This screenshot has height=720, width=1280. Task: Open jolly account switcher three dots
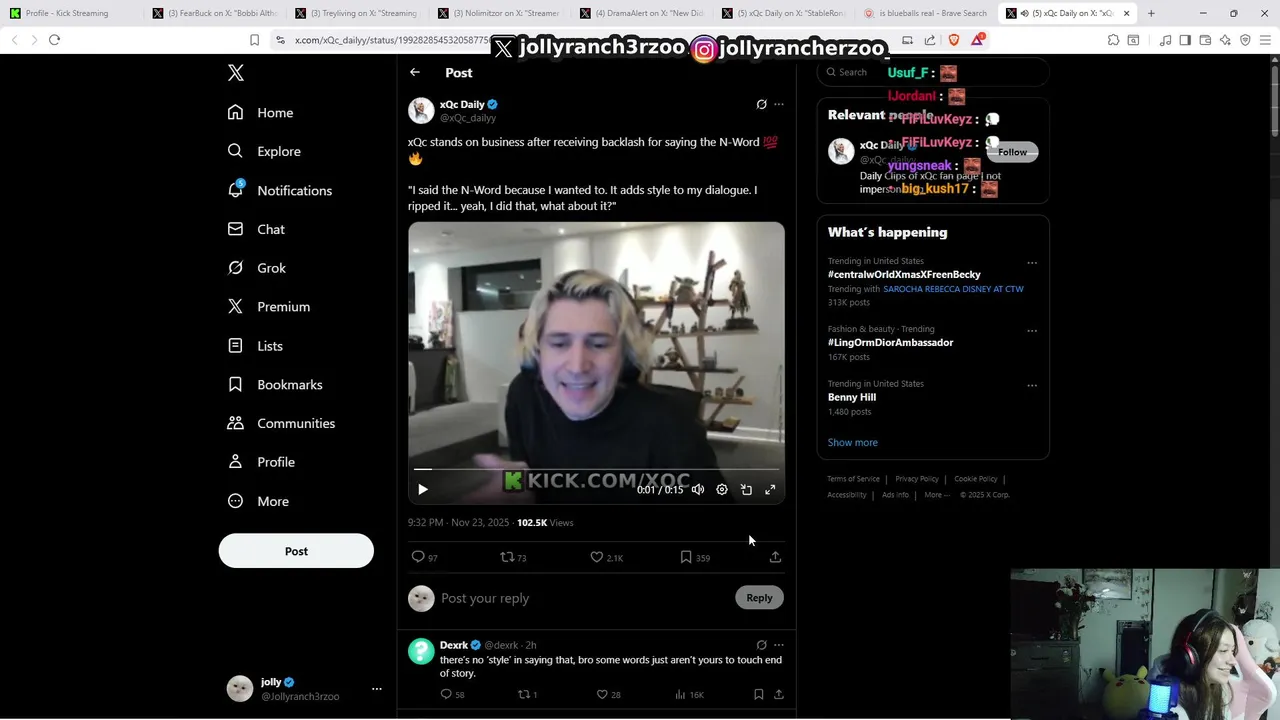click(376, 688)
